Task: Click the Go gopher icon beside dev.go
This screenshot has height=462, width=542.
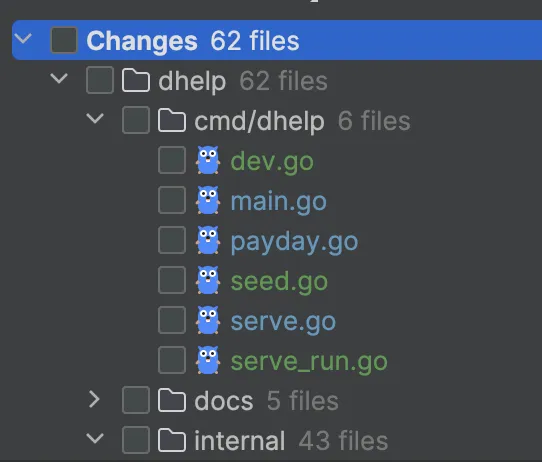Action: pyautogui.click(x=208, y=160)
